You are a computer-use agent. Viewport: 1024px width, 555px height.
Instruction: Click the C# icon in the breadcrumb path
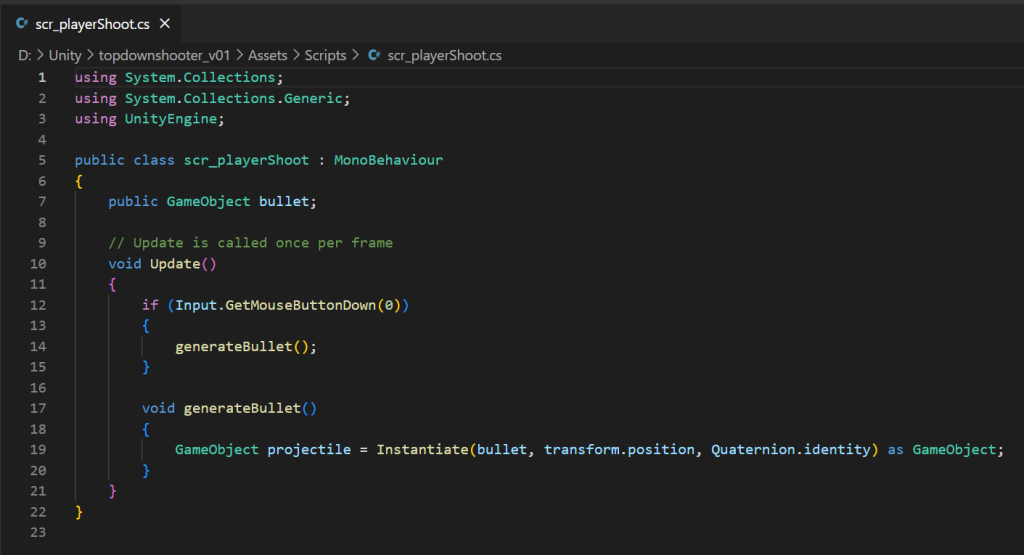(x=374, y=55)
